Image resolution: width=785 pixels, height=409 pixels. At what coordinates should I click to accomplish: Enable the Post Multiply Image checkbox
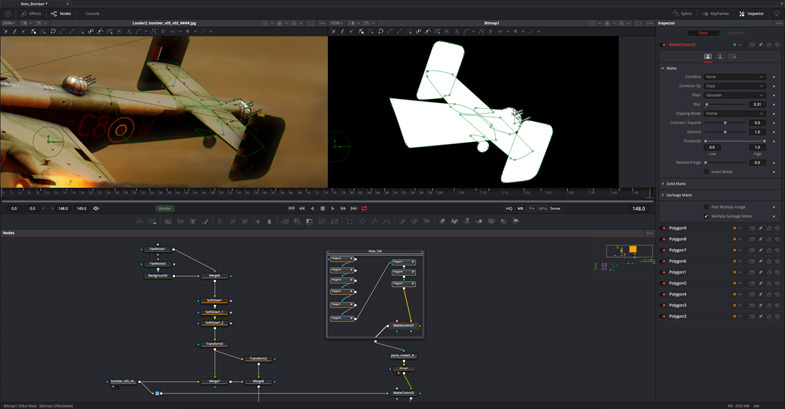(706, 207)
